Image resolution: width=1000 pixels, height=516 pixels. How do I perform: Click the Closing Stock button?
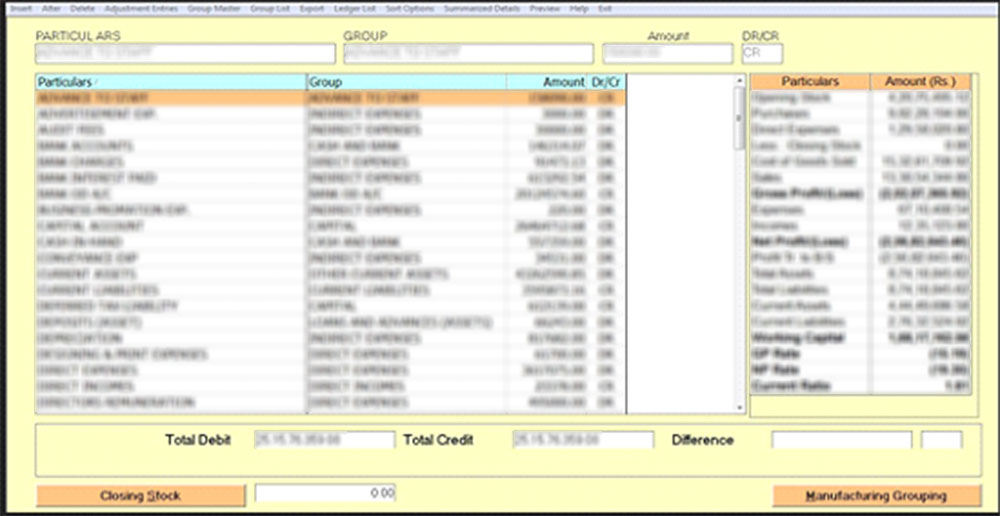coord(141,495)
